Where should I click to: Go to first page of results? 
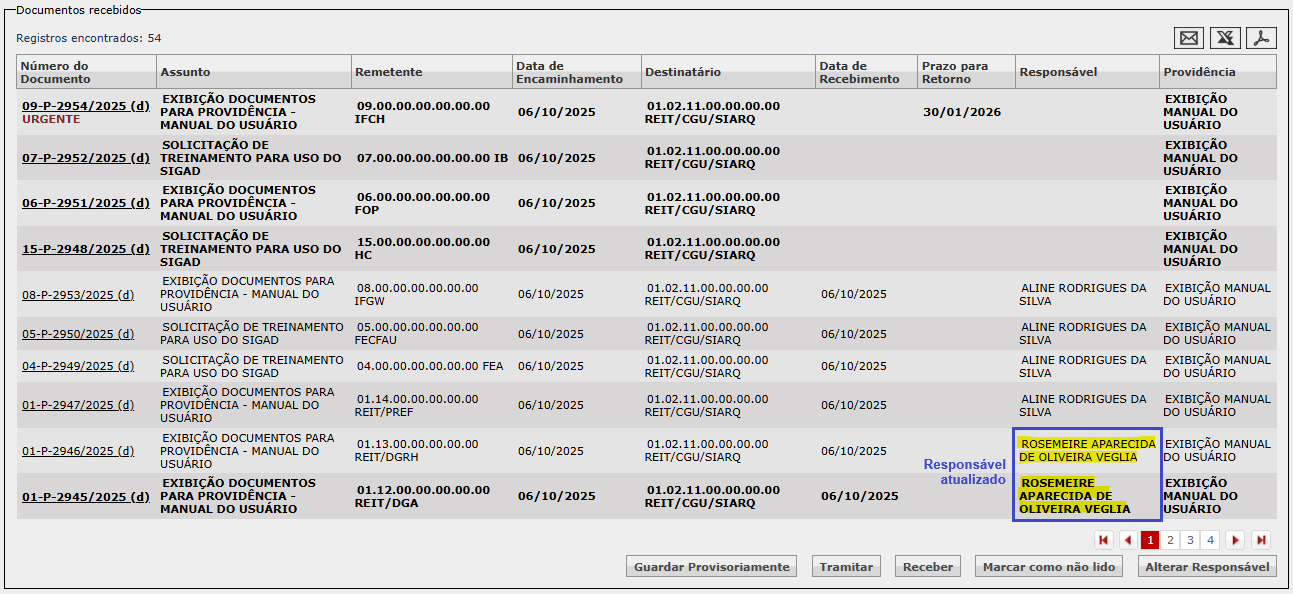pos(1104,540)
